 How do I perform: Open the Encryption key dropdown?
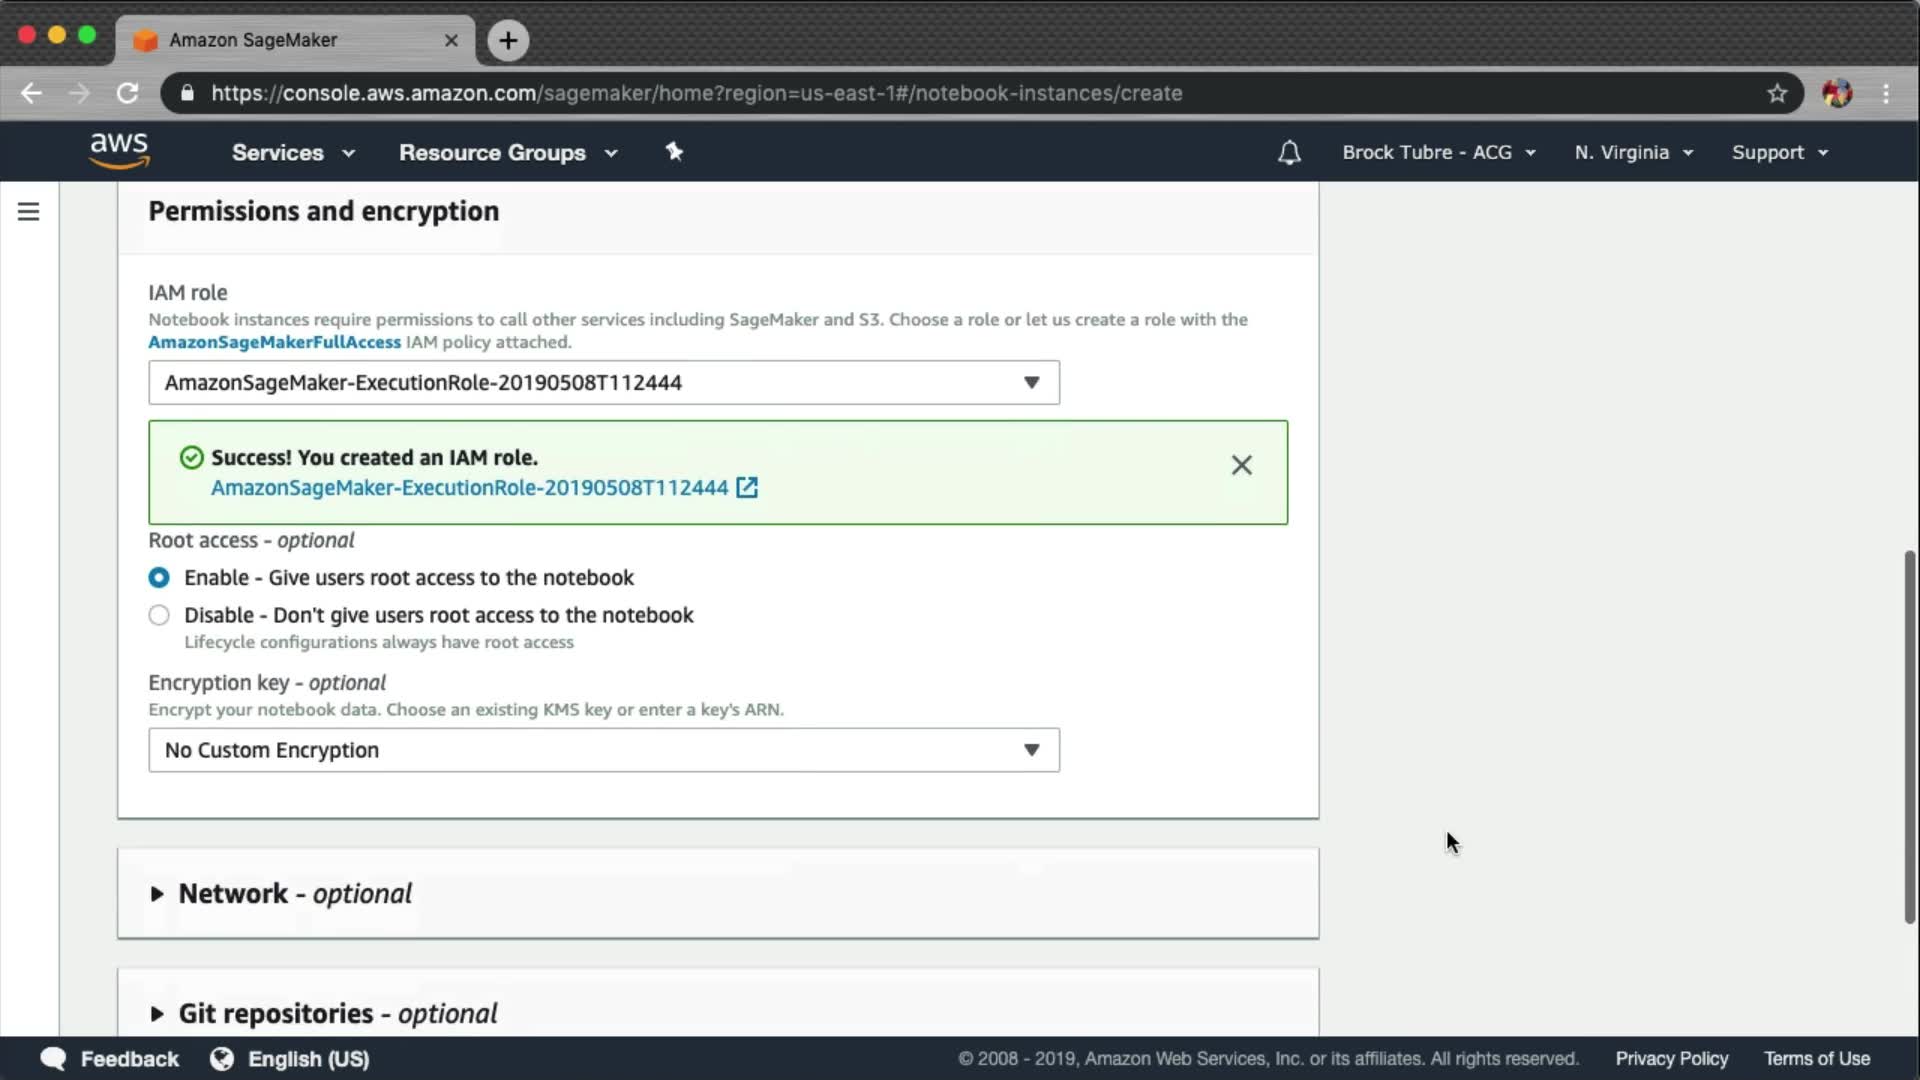point(603,750)
